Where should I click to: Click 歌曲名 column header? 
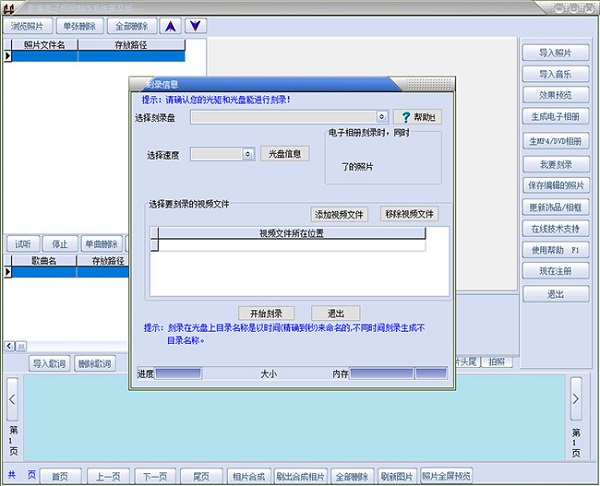coord(44,261)
